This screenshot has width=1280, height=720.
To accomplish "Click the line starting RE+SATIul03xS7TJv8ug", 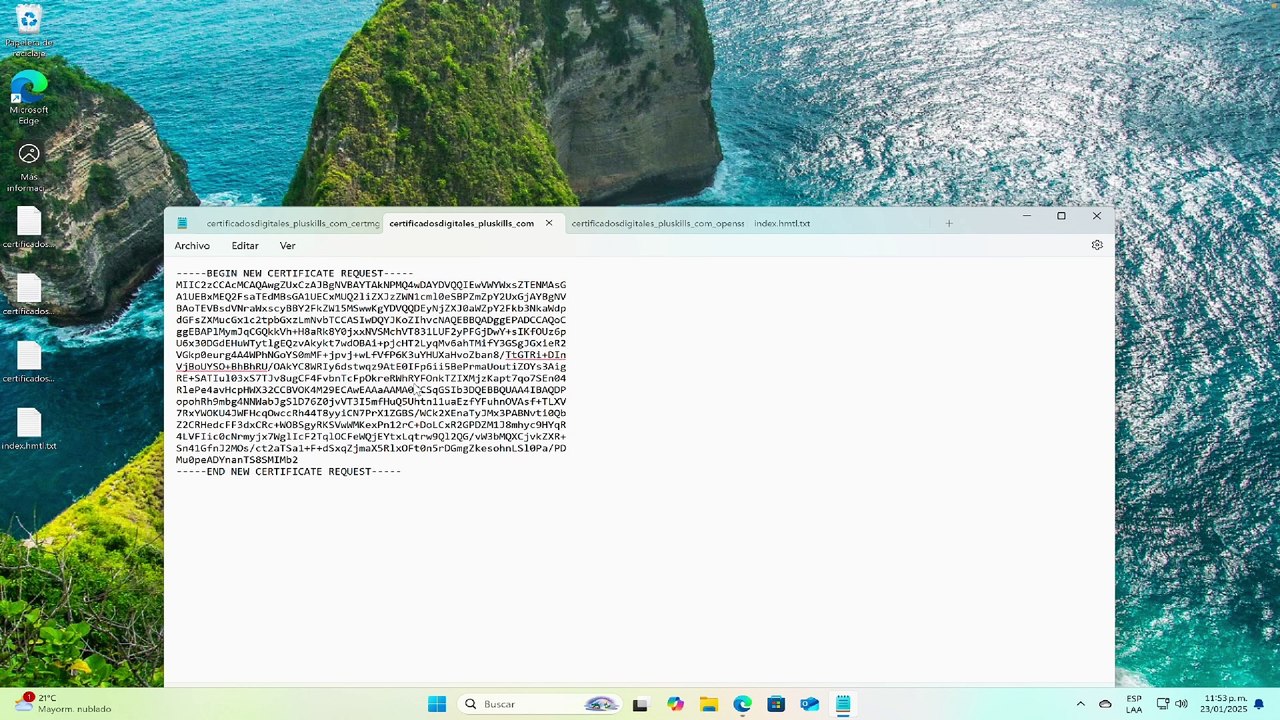I will pos(371,378).
